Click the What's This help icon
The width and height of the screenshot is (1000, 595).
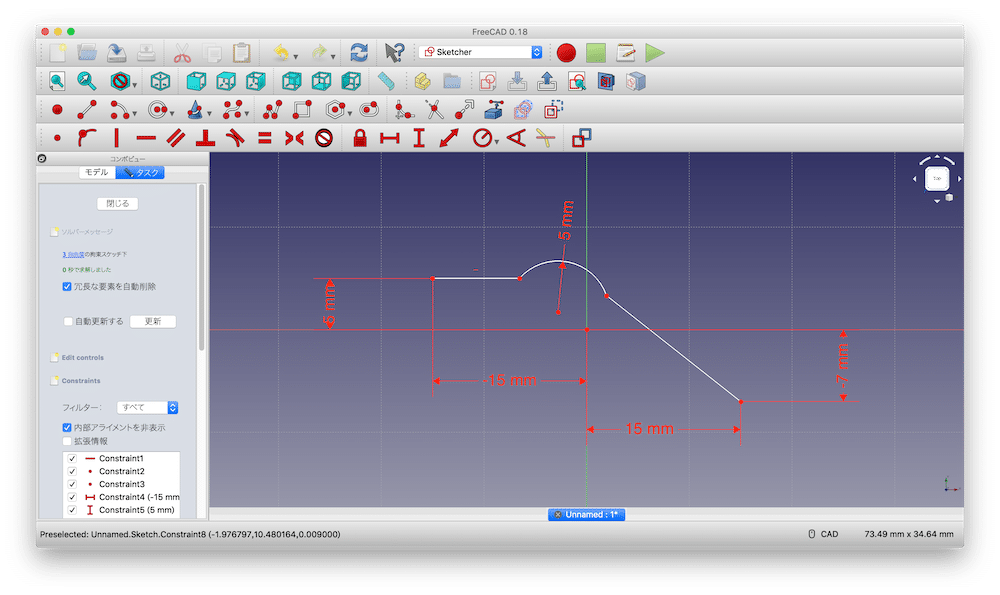tap(395, 52)
